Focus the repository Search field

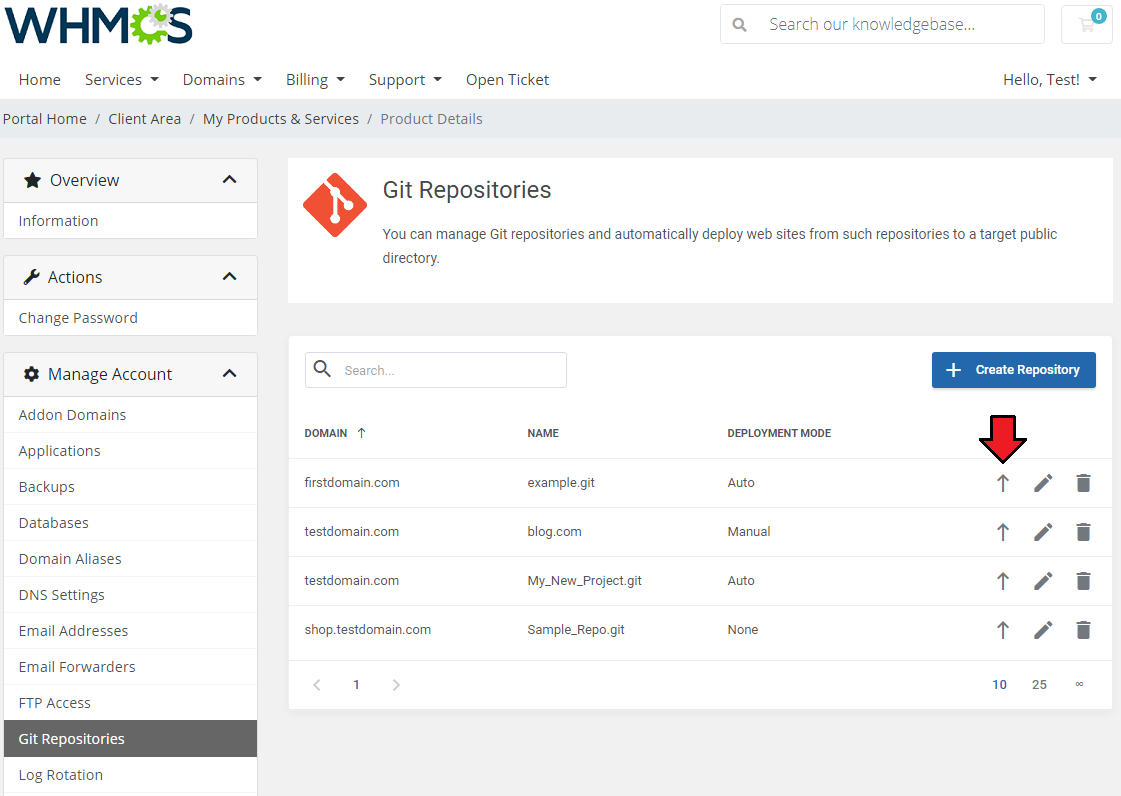tap(436, 370)
